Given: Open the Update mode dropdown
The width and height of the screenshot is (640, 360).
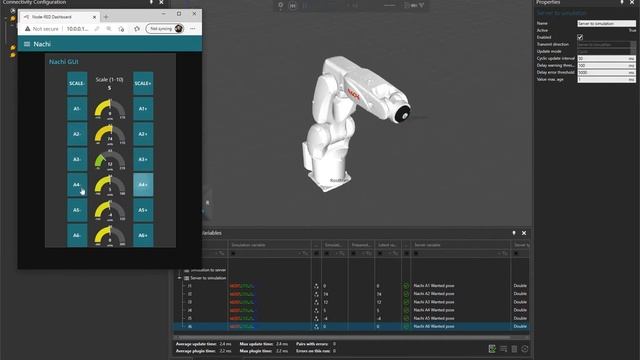Looking at the screenshot, I should [x=606, y=51].
